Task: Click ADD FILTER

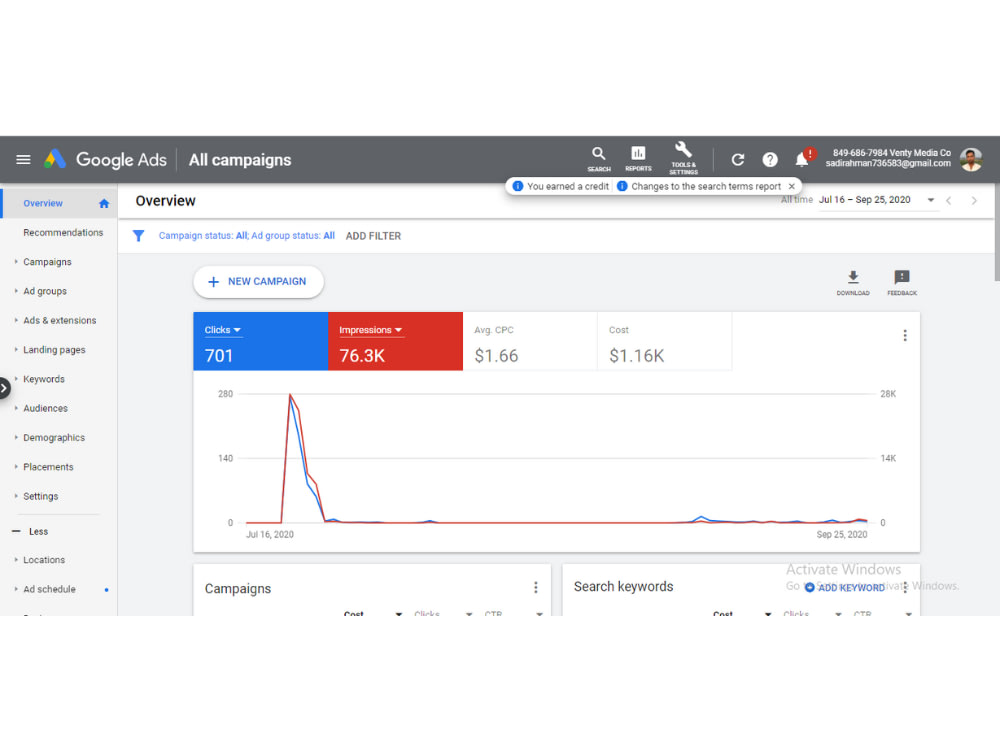Action: click(x=373, y=236)
